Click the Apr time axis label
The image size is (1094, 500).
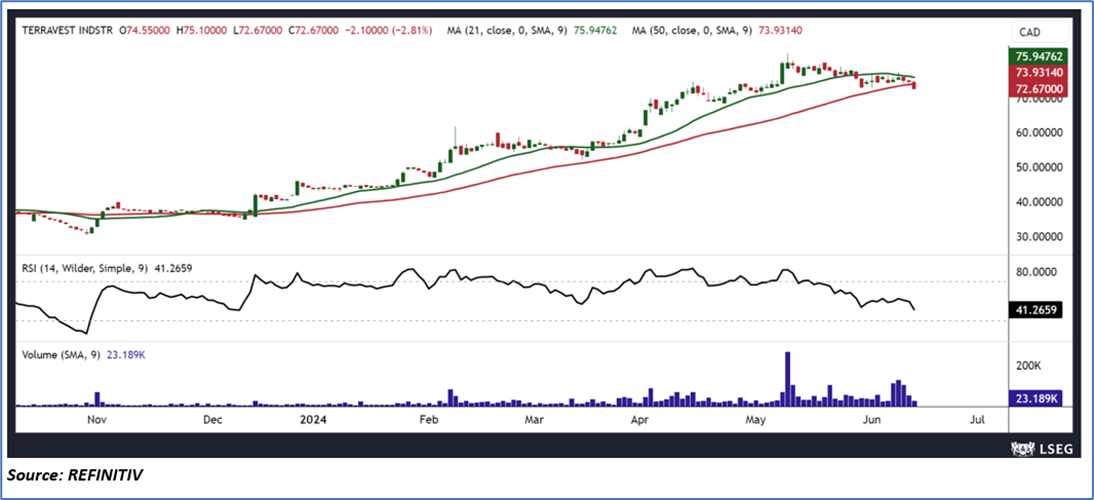pos(640,420)
